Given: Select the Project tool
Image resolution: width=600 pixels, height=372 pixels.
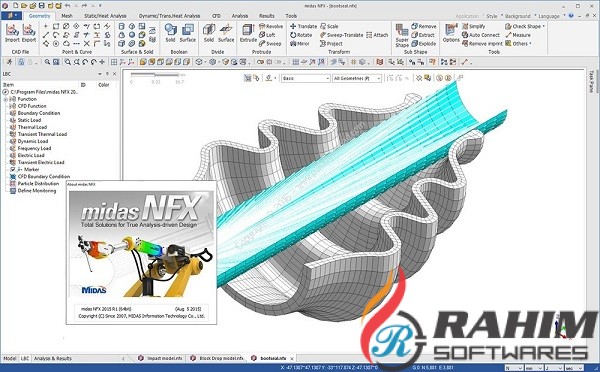Looking at the screenshot, I should (331, 44).
